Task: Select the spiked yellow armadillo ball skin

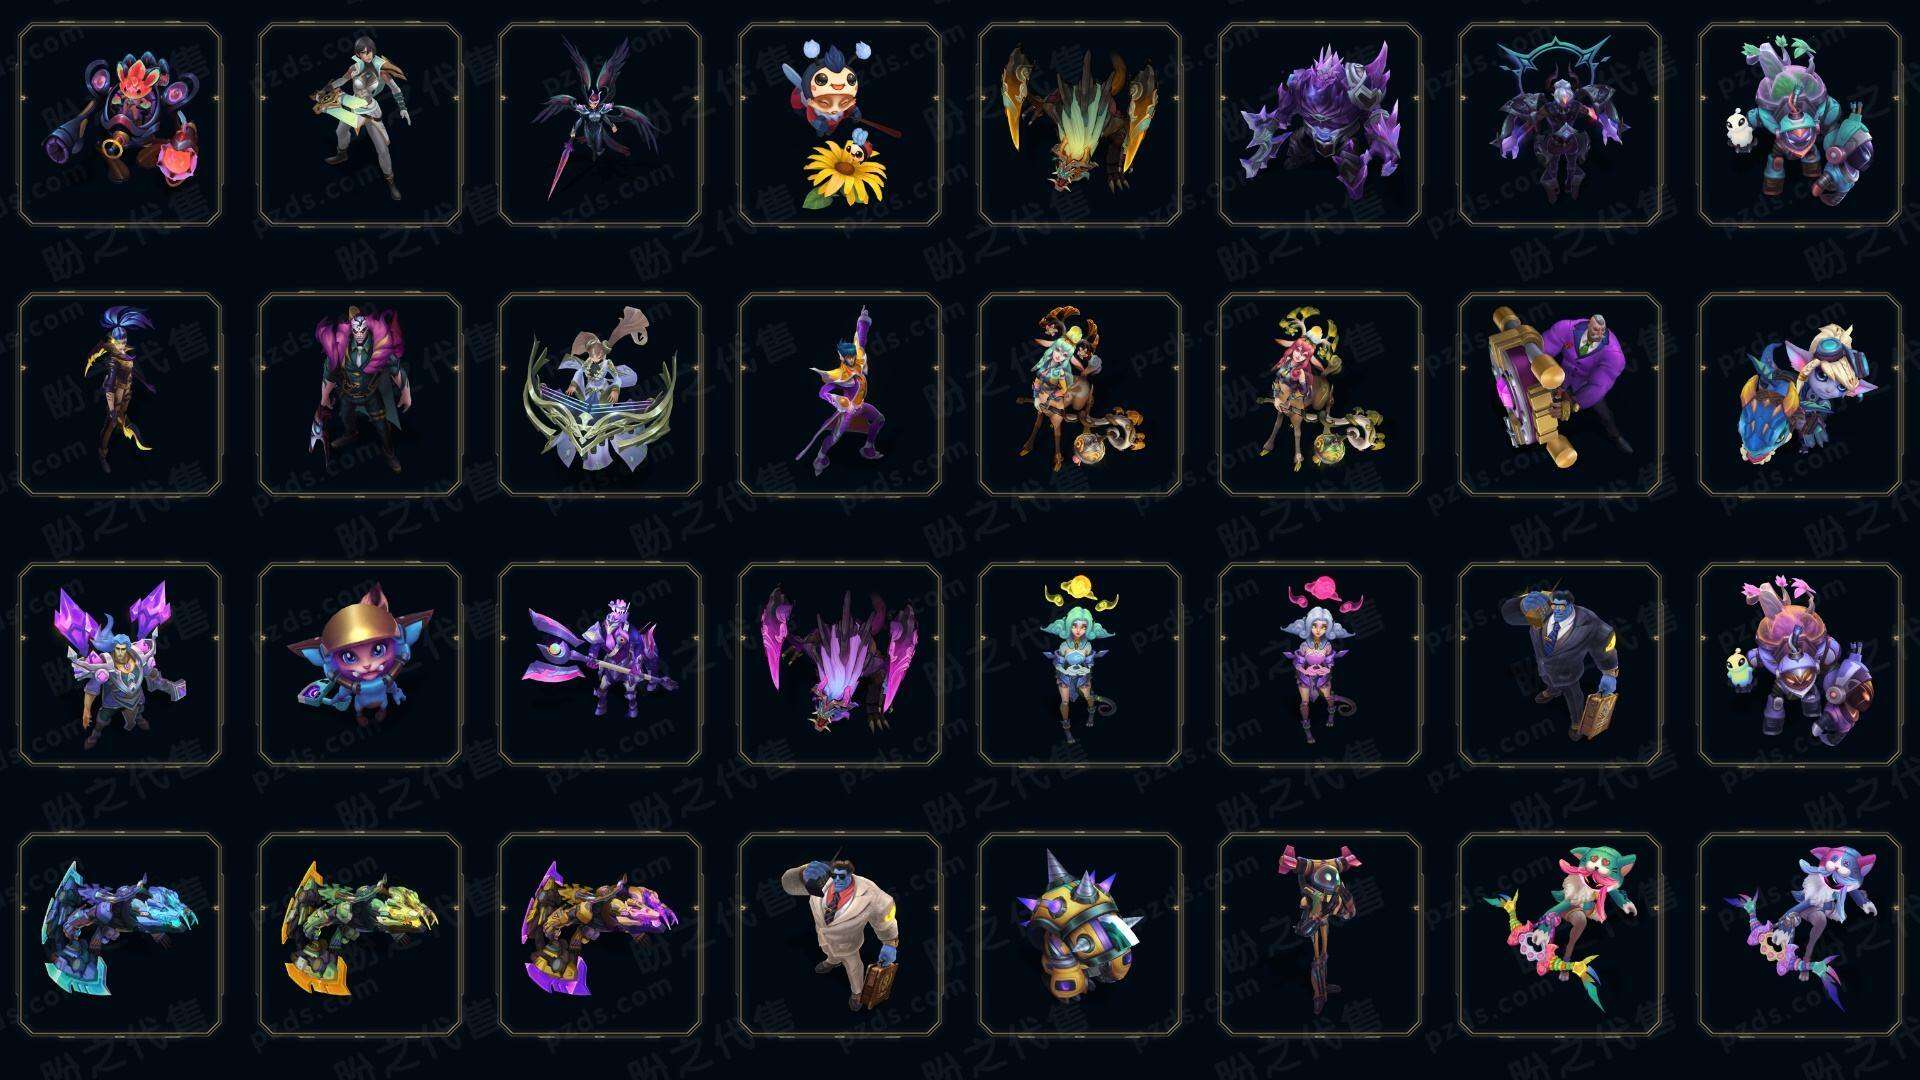Action: tap(1080, 934)
